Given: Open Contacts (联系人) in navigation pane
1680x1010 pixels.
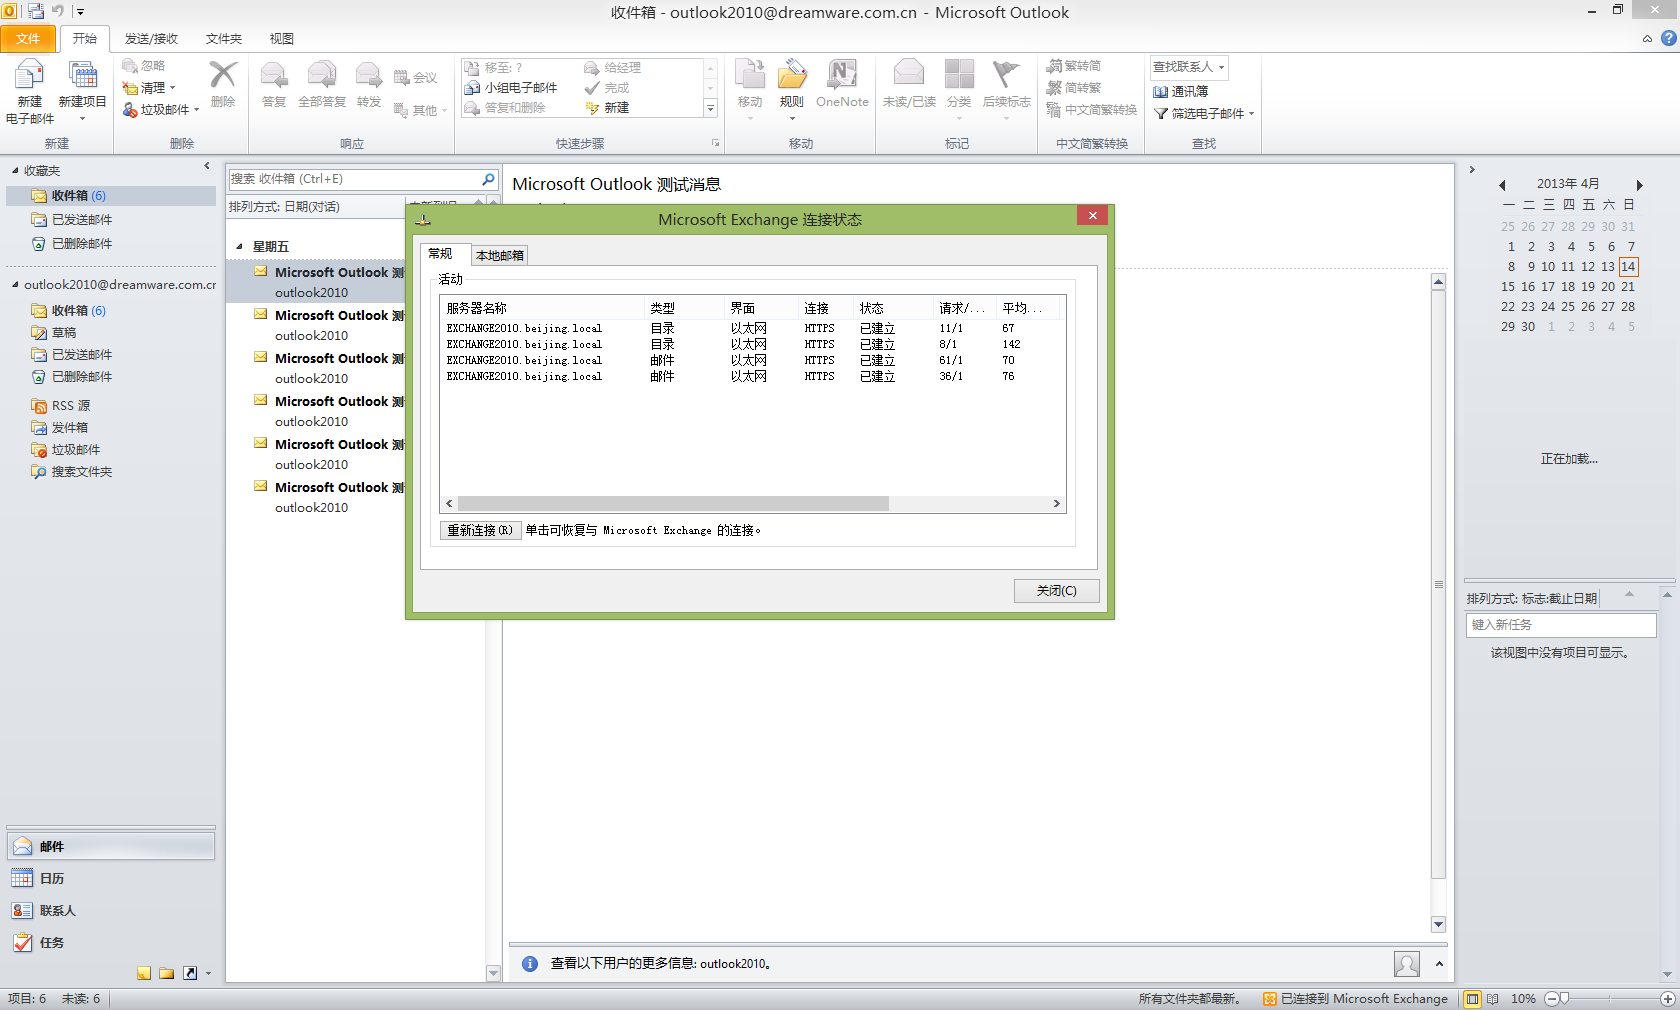Looking at the screenshot, I should pyautogui.click(x=111, y=910).
